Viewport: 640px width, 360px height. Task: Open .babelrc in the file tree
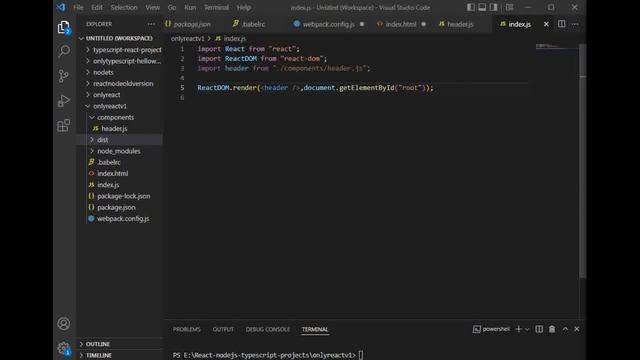pyautogui.click(x=119, y=162)
